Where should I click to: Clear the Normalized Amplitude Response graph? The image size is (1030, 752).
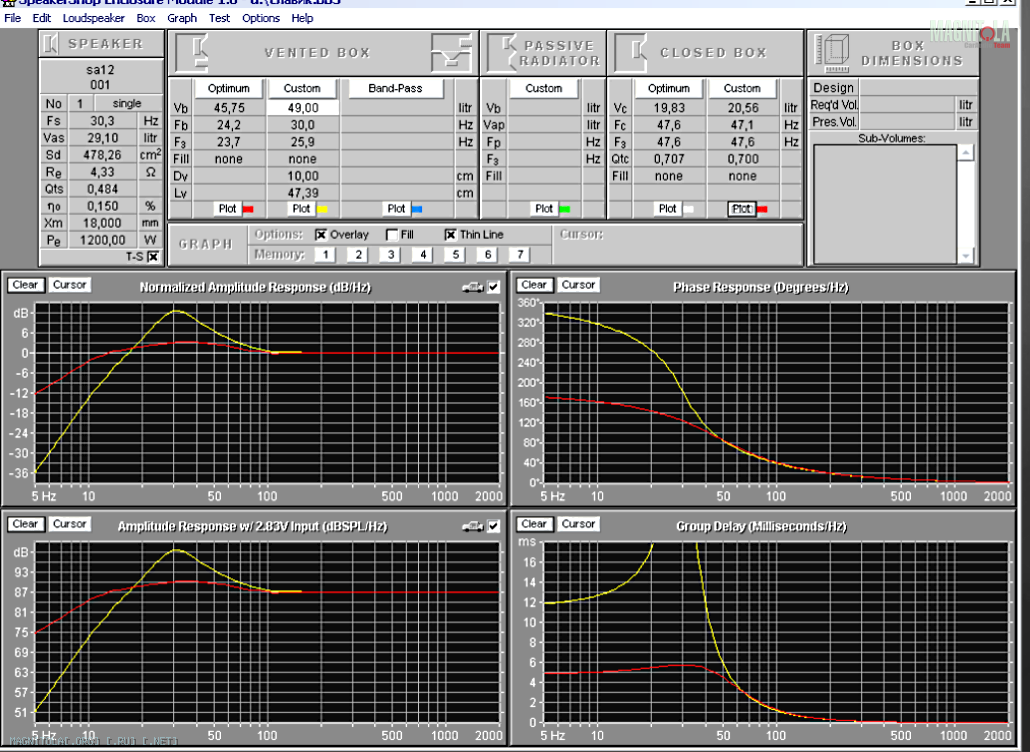click(x=26, y=285)
